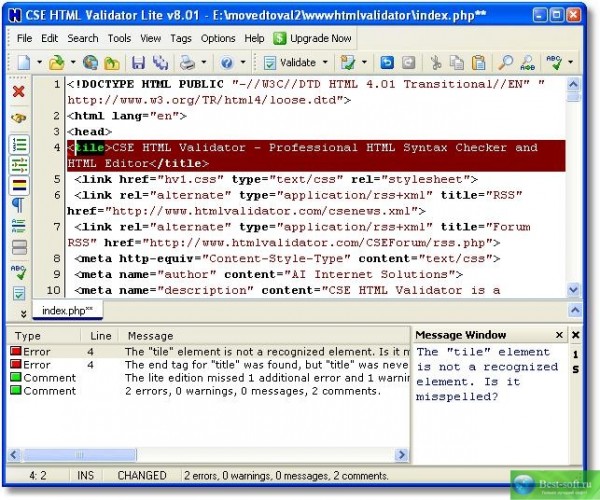Sort results by Message column header
The width and height of the screenshot is (600, 500).
pyautogui.click(x=264, y=336)
